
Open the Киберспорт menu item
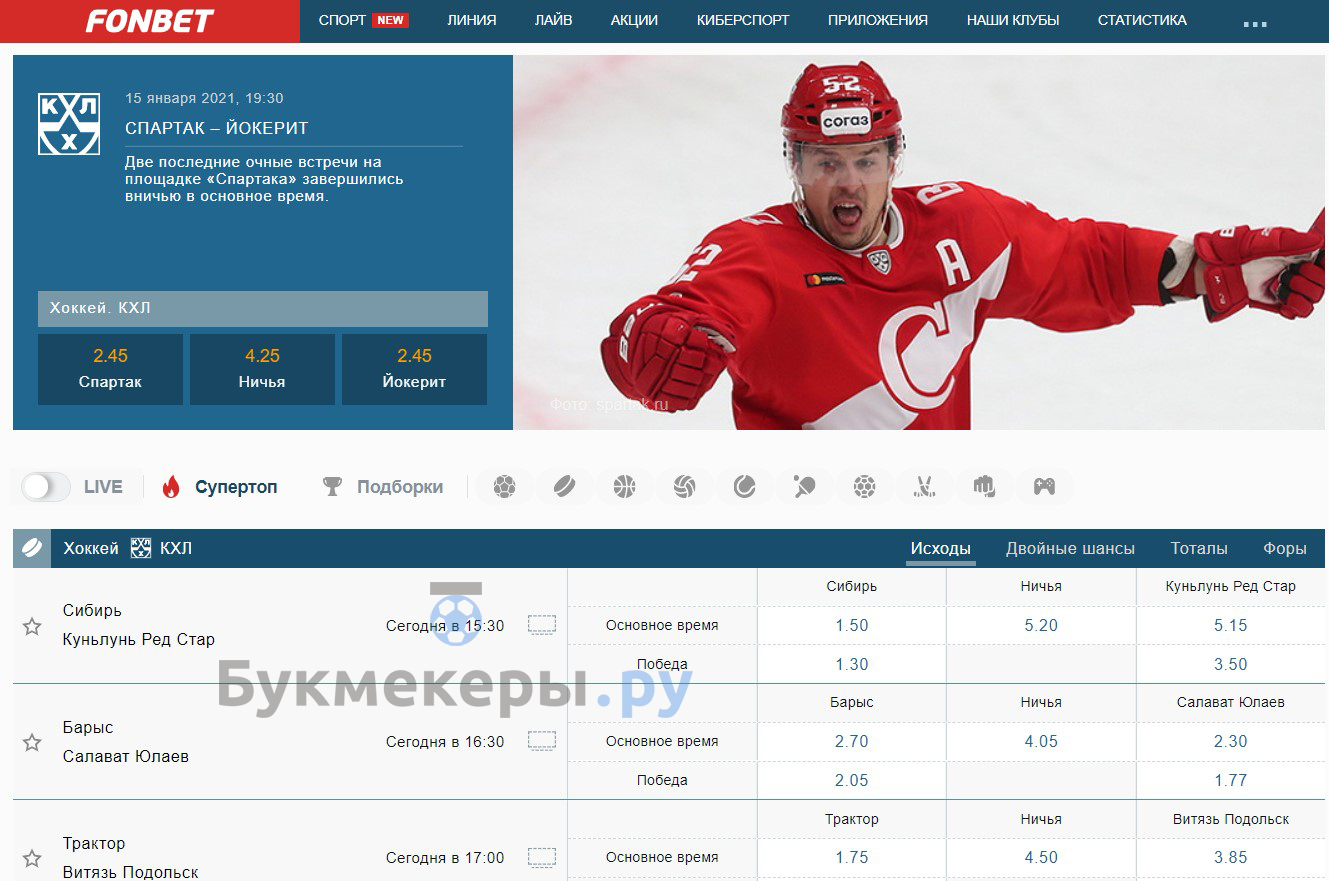(742, 20)
